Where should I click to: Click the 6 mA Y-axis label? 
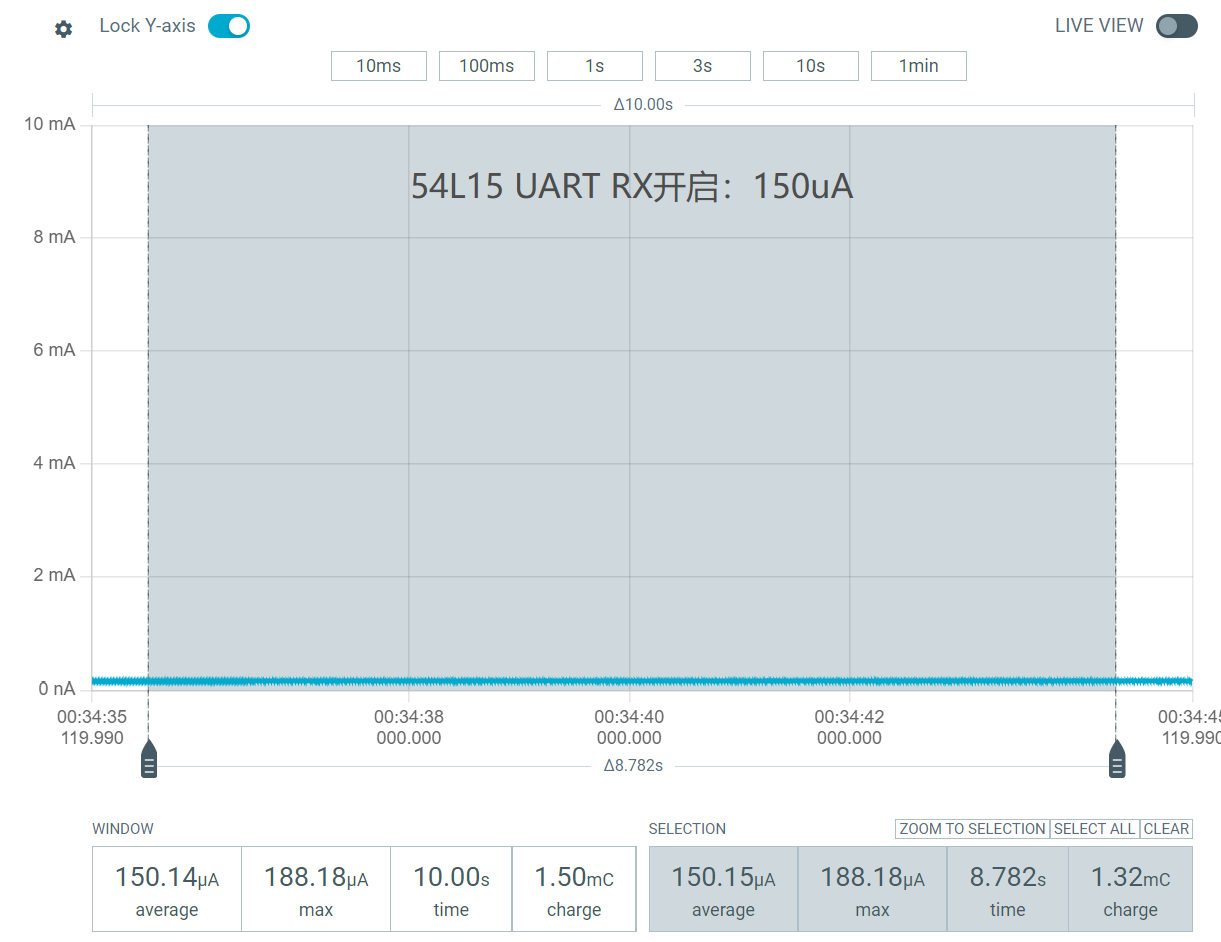(x=55, y=350)
